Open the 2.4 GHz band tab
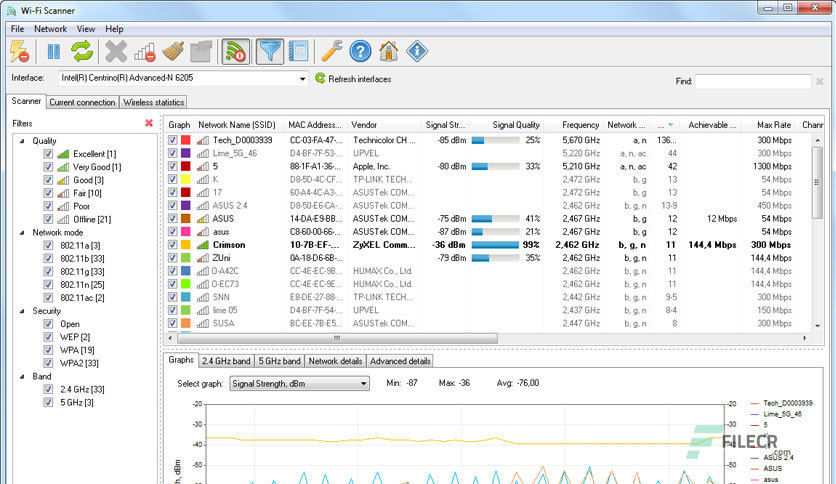 coord(226,361)
